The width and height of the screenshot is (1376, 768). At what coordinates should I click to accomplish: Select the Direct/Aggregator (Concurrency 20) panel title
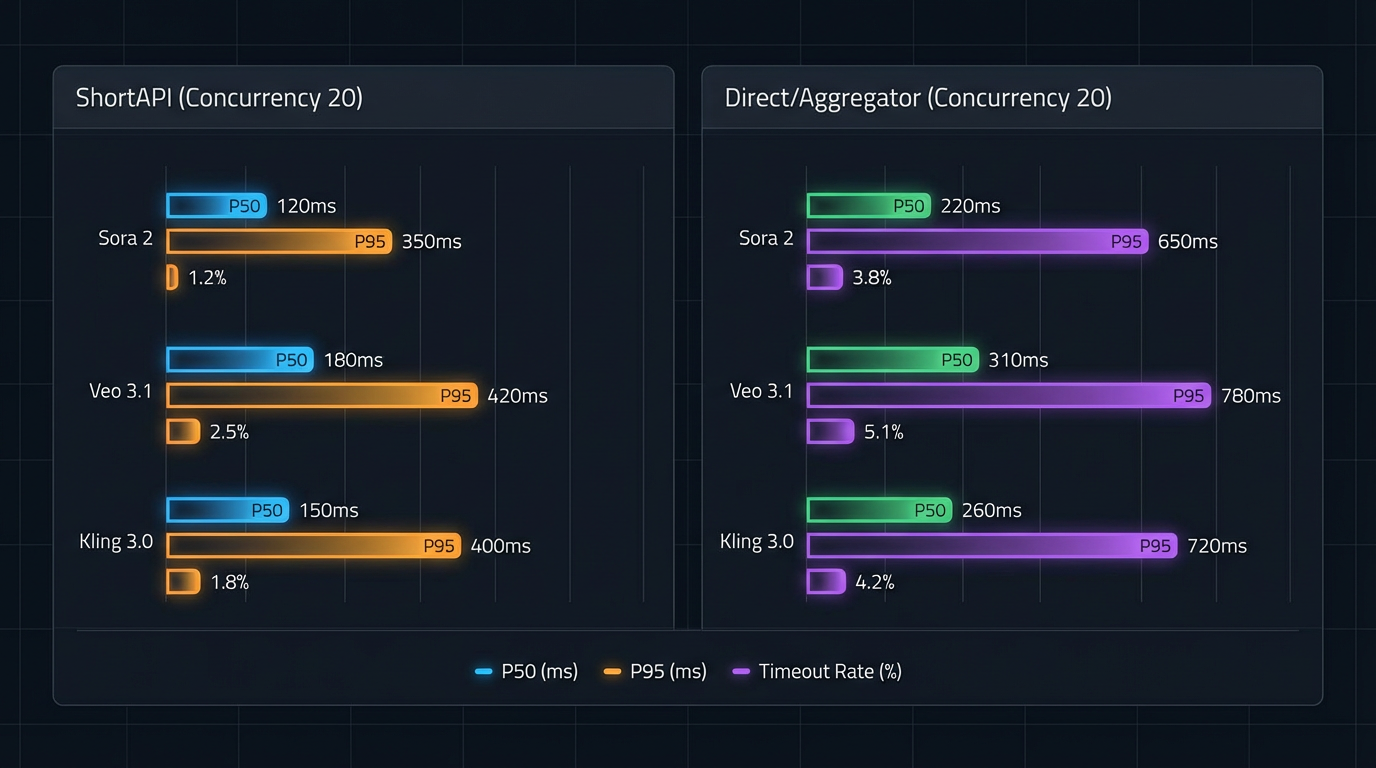point(918,98)
